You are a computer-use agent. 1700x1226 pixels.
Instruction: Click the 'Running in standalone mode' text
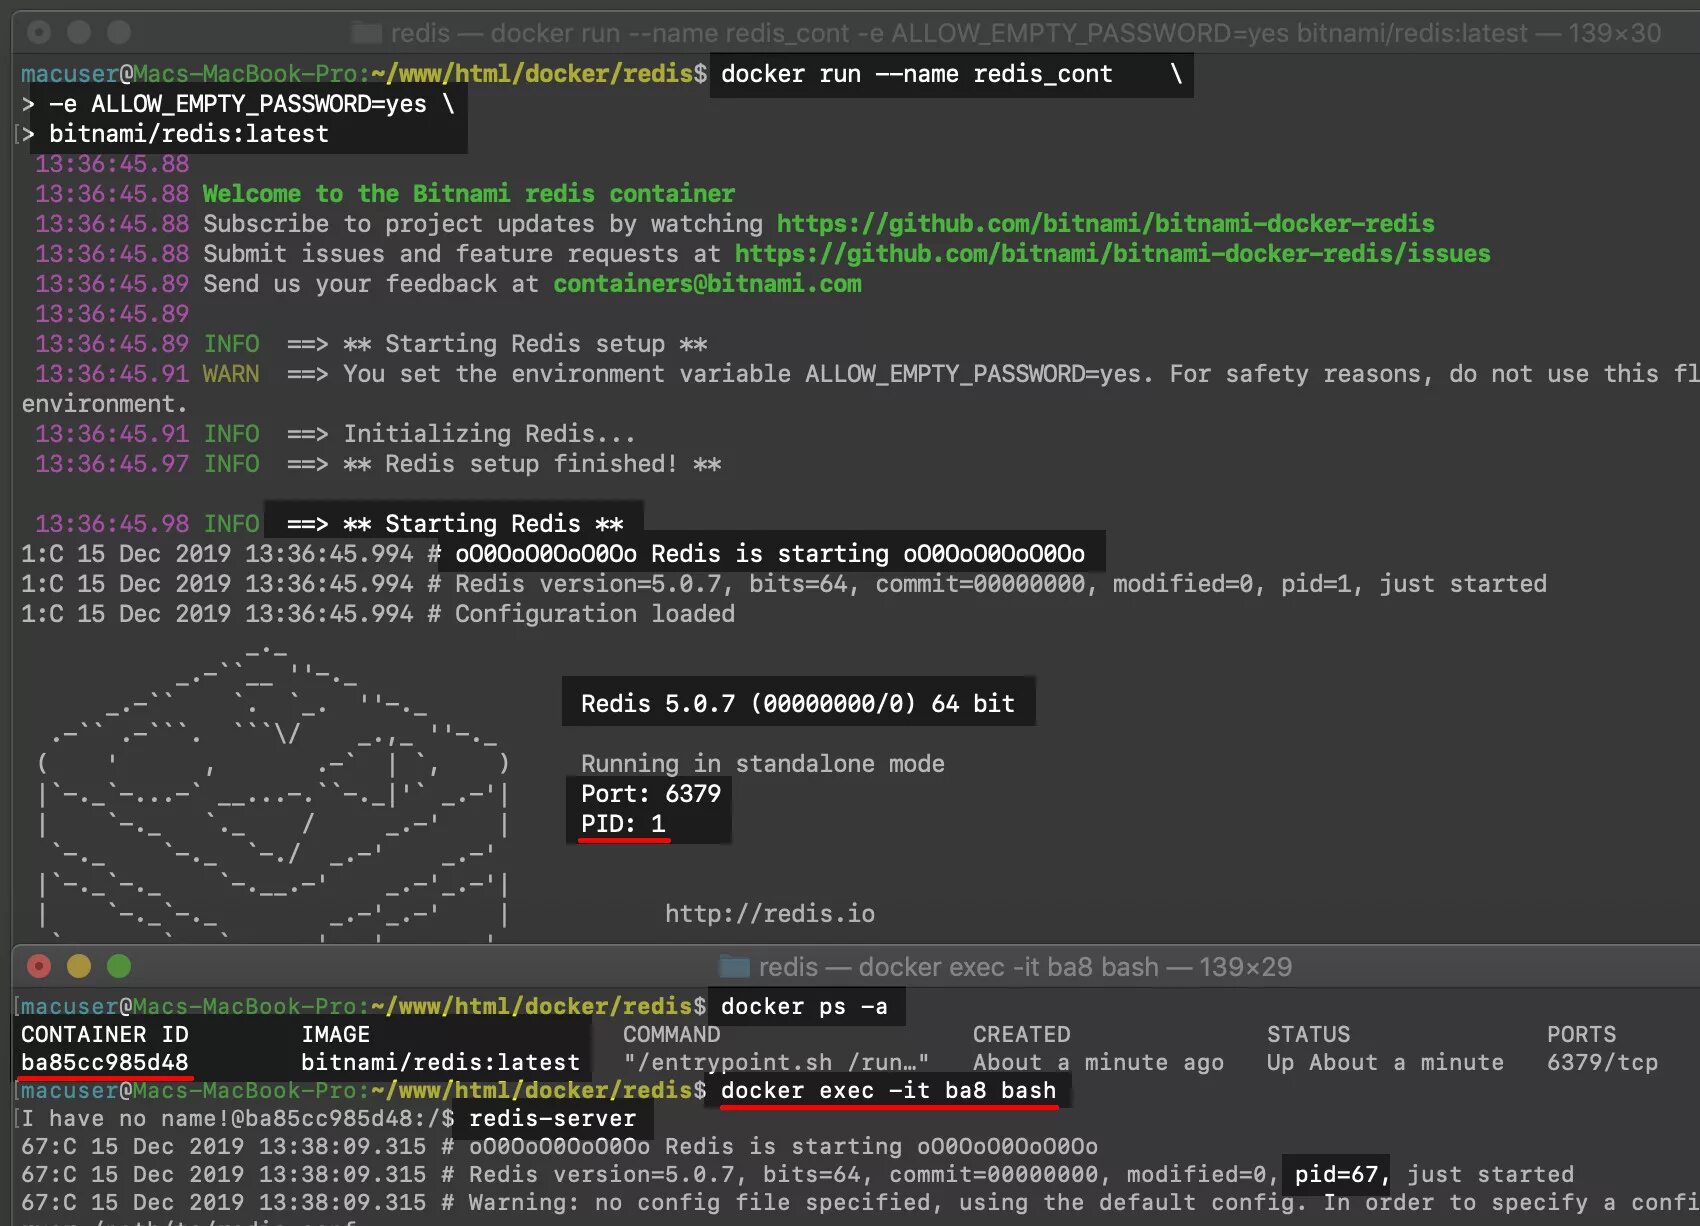(763, 764)
